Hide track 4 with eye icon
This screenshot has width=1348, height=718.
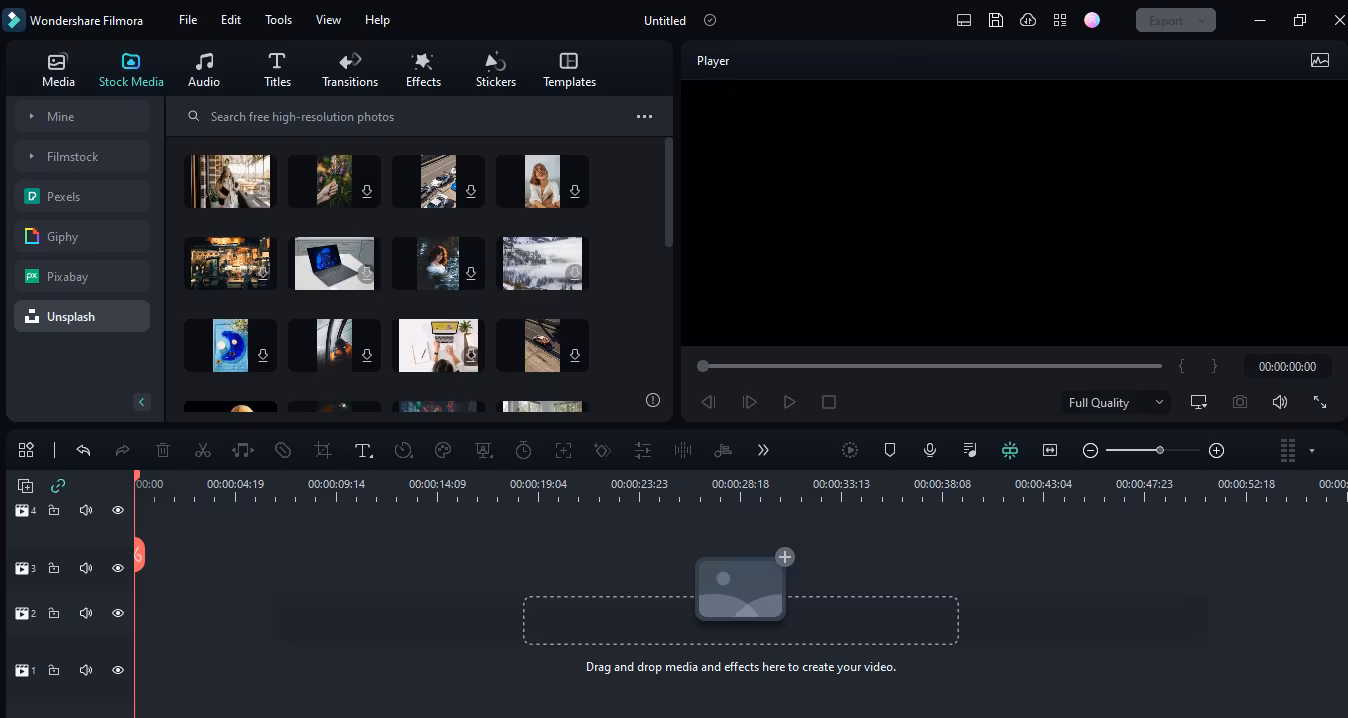click(x=118, y=510)
